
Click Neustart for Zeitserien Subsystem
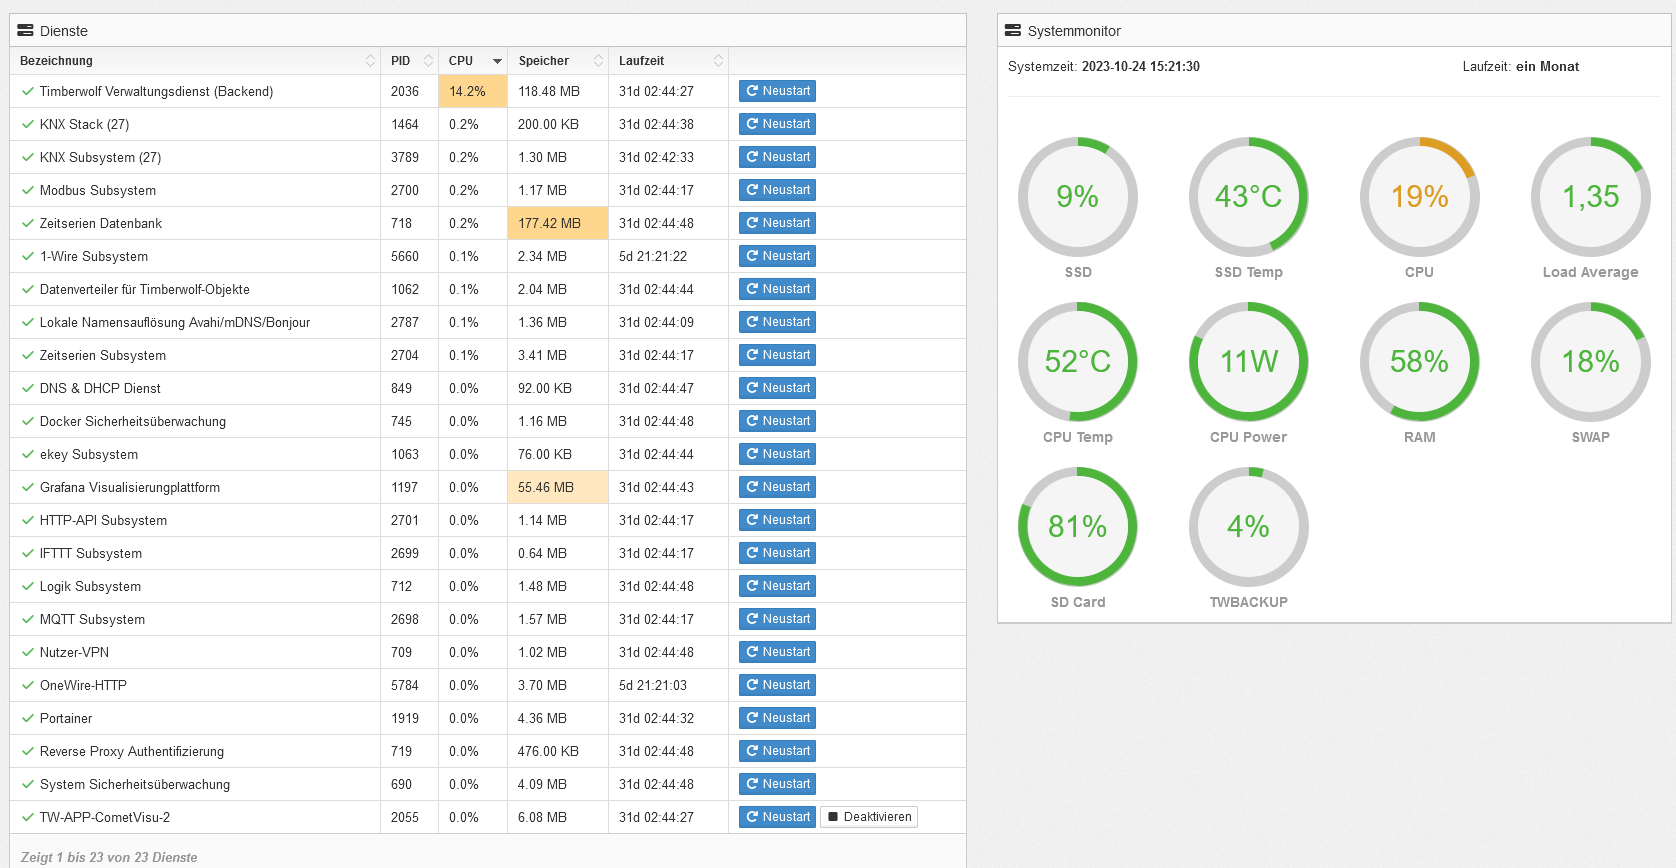coord(777,355)
